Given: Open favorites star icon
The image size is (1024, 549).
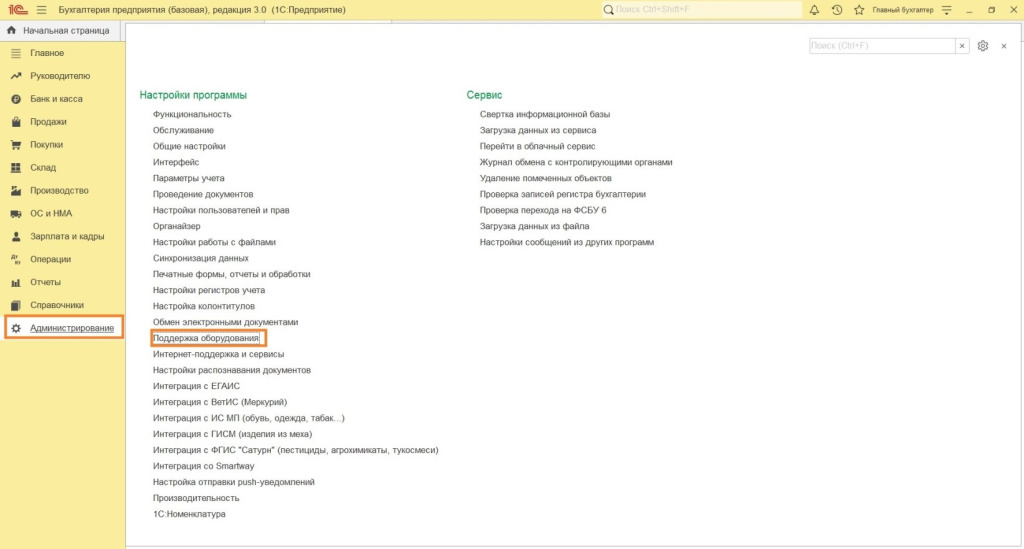Looking at the screenshot, I should (859, 10).
